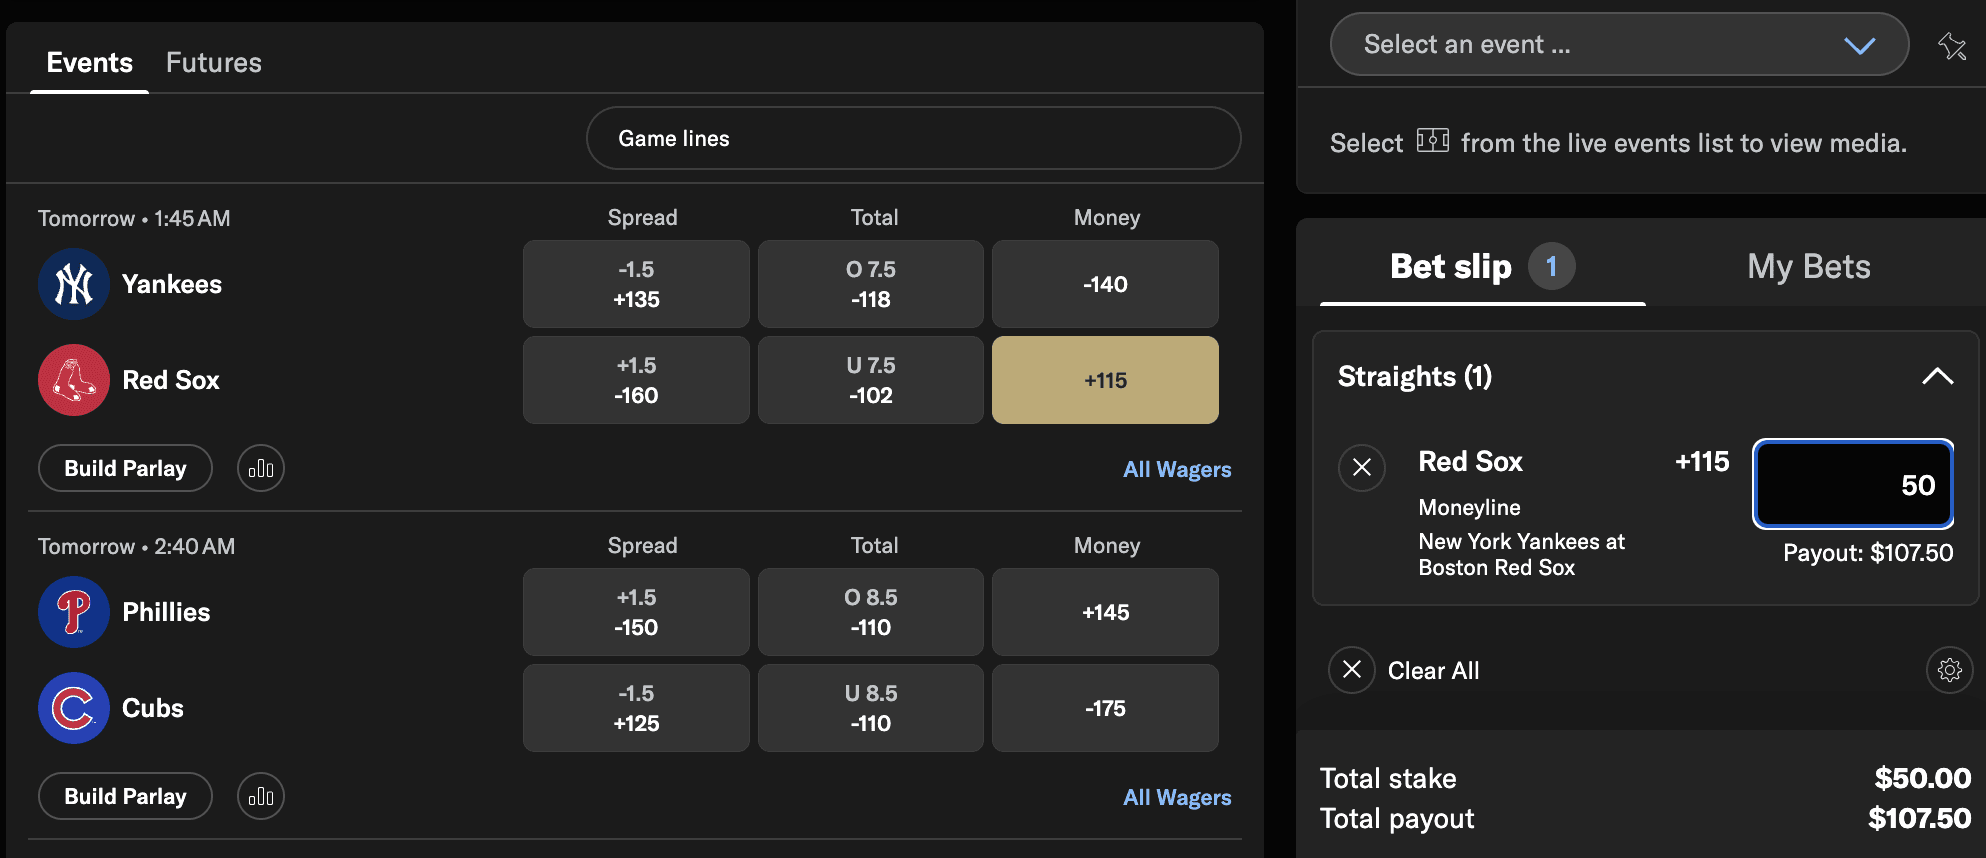
Task: Select the Yankees -140 moneyline
Action: point(1104,284)
